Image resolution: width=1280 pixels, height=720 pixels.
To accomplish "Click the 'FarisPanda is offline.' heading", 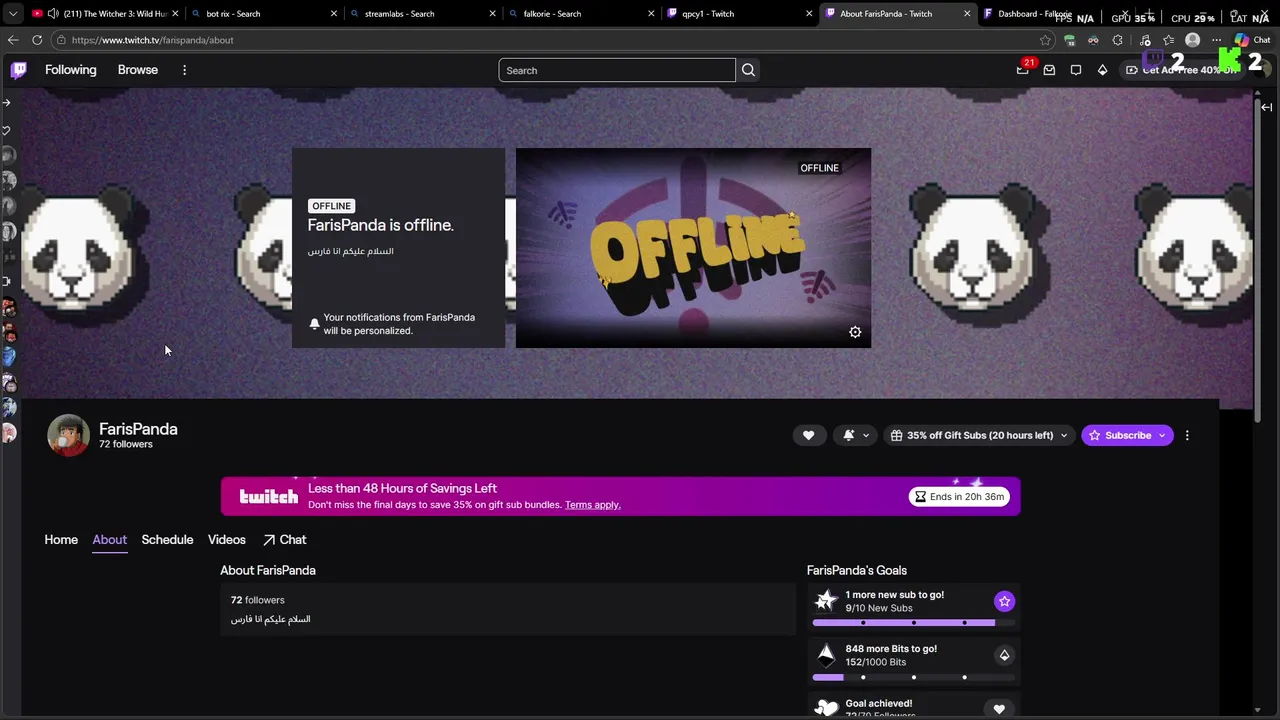I will pyautogui.click(x=380, y=225).
